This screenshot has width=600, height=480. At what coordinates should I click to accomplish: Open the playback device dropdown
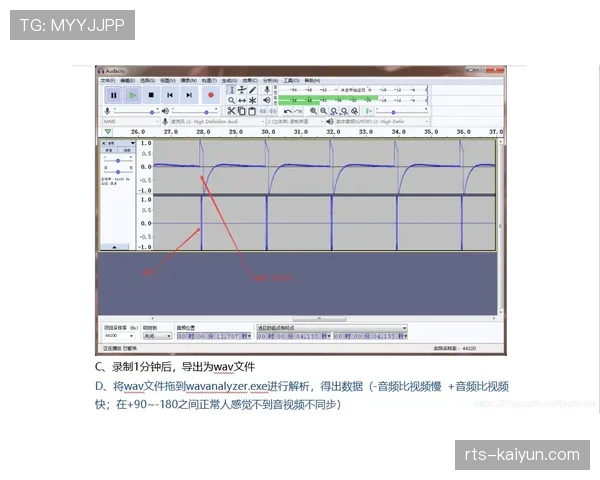pos(382,121)
